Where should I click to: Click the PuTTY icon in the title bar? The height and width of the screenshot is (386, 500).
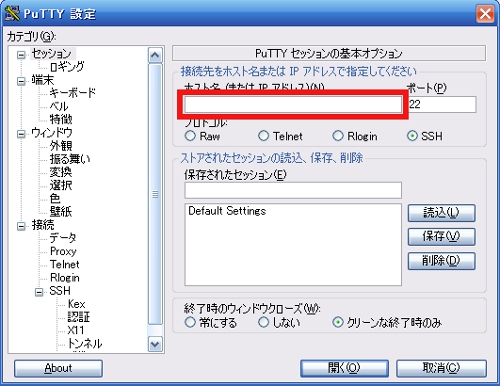[x=12, y=13]
